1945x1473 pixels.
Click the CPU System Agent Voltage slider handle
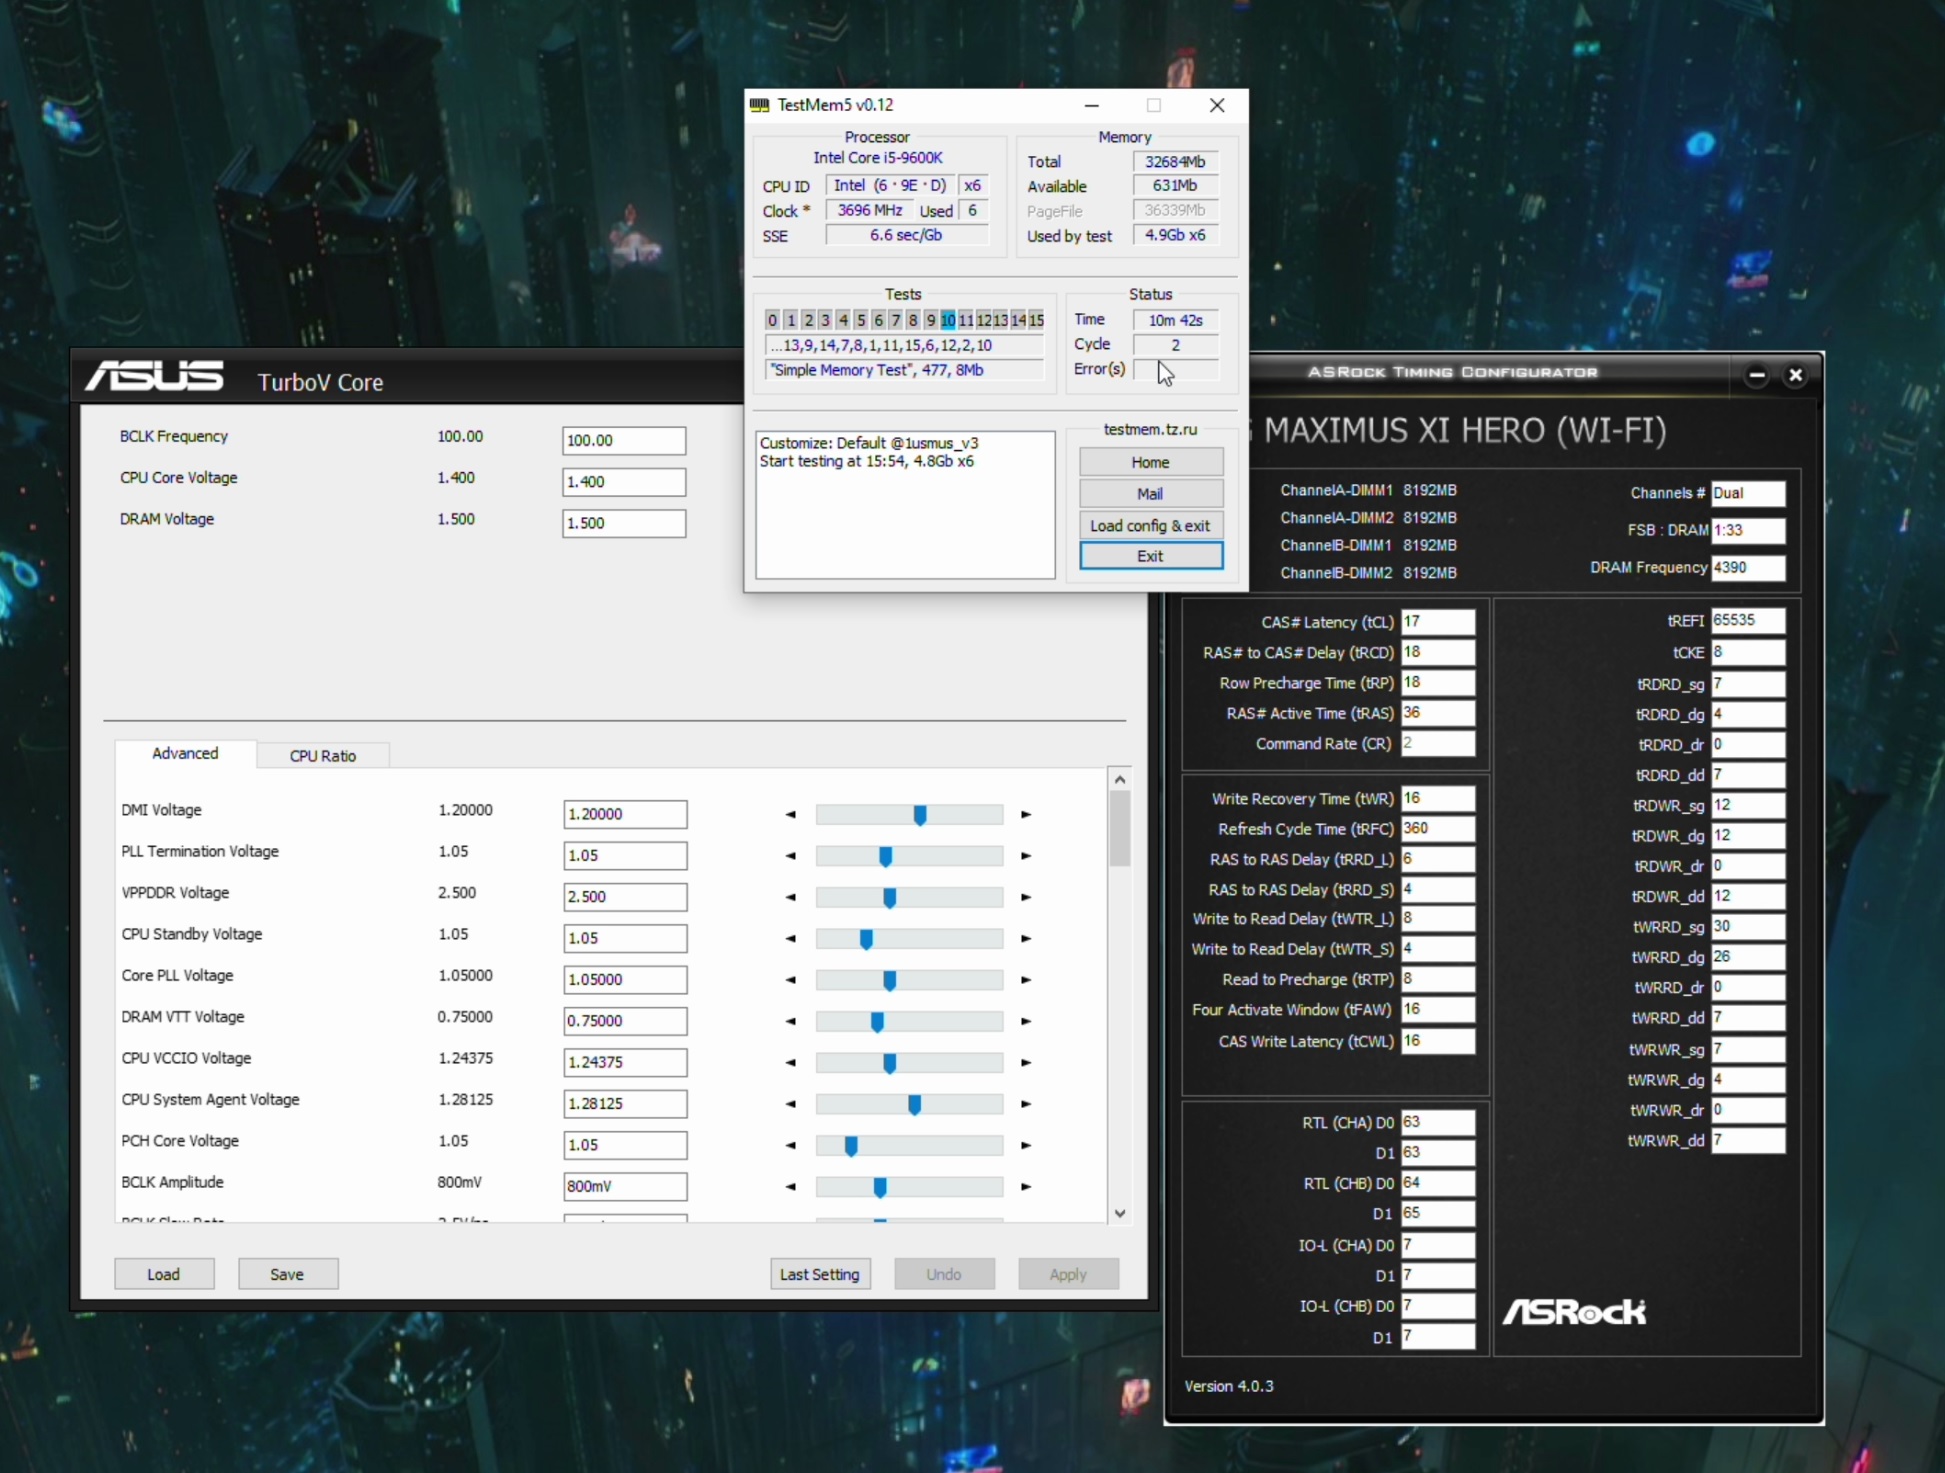[x=914, y=1104]
